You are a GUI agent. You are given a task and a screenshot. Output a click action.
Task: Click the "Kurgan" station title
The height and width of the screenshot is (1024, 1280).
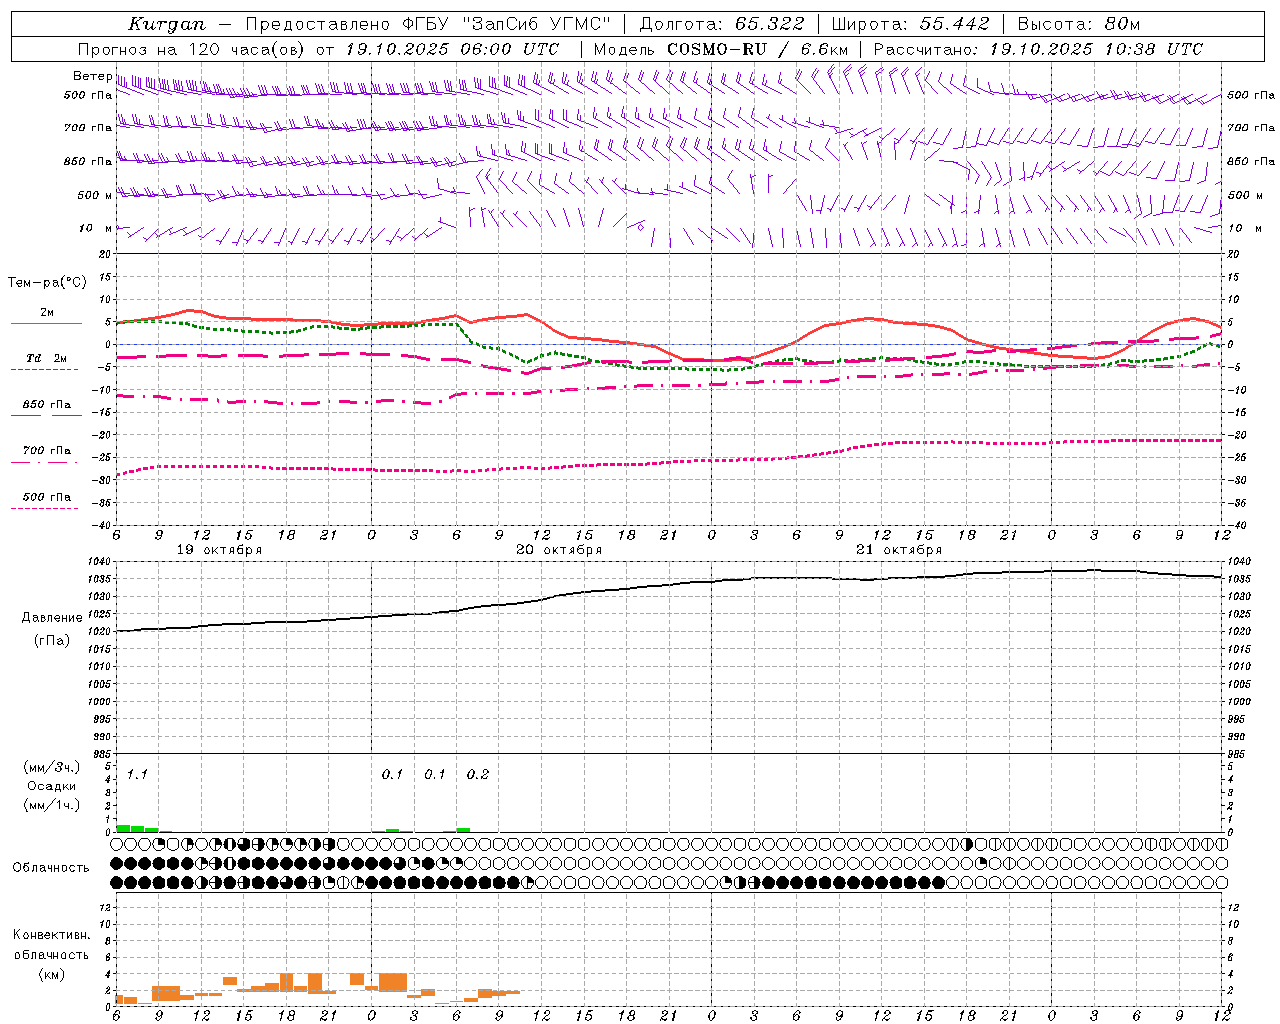167,24
